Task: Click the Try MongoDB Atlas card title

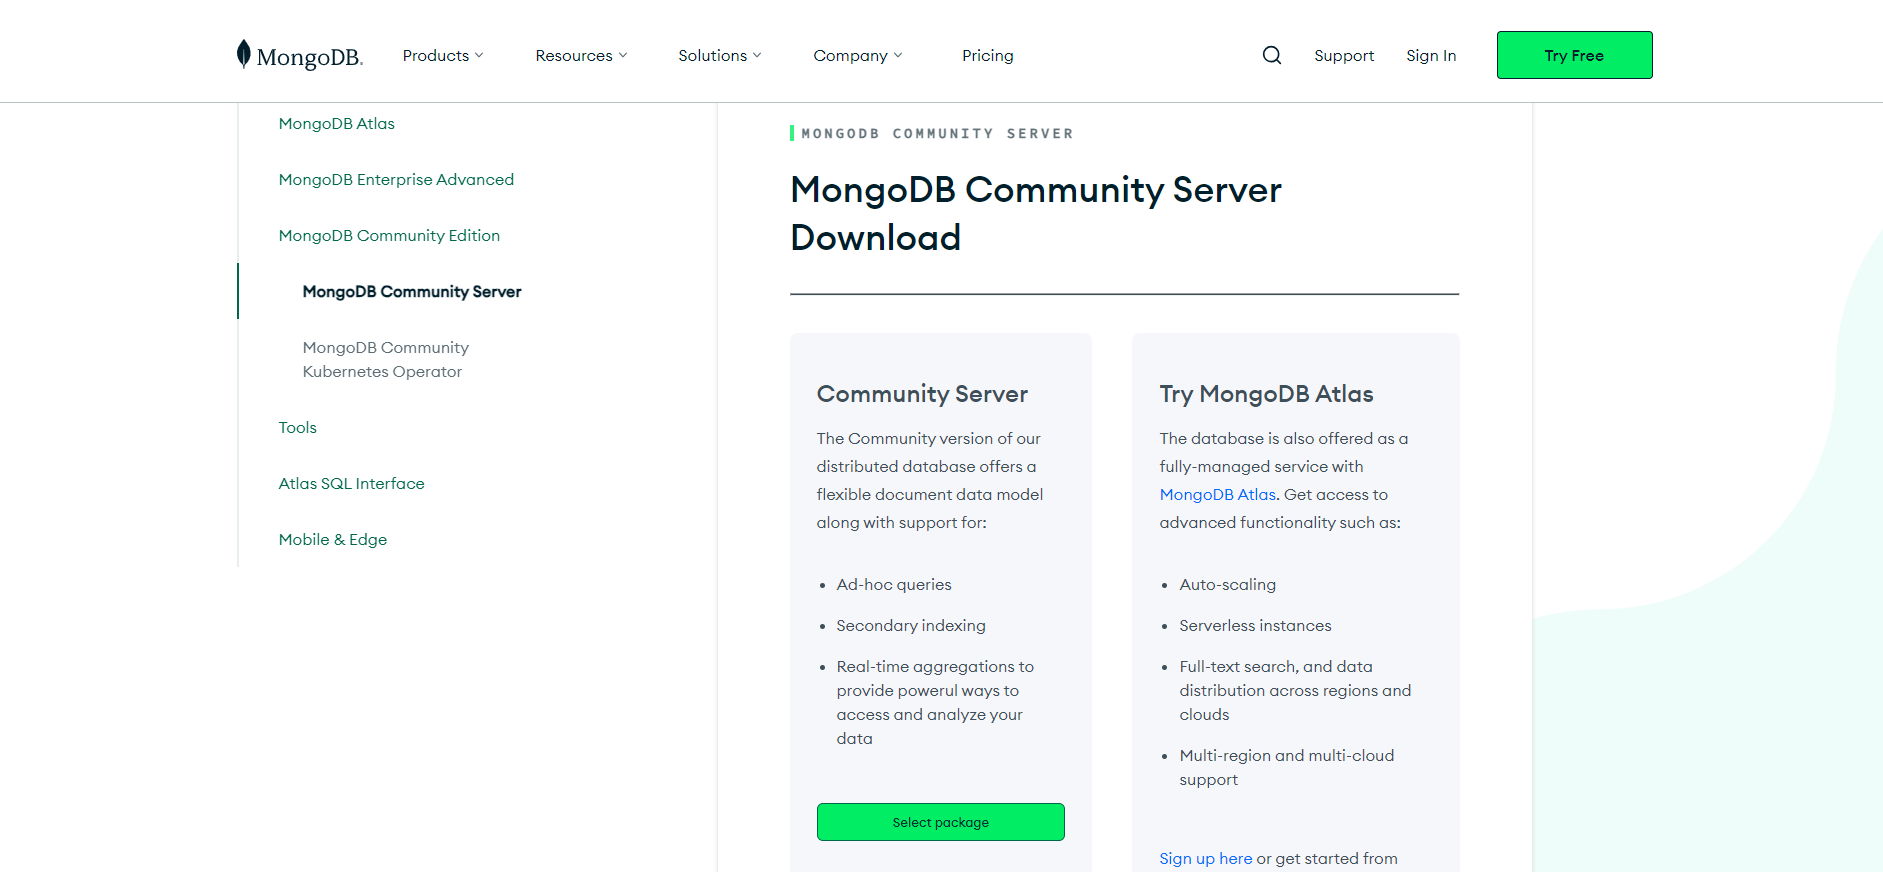Action: click(x=1266, y=394)
